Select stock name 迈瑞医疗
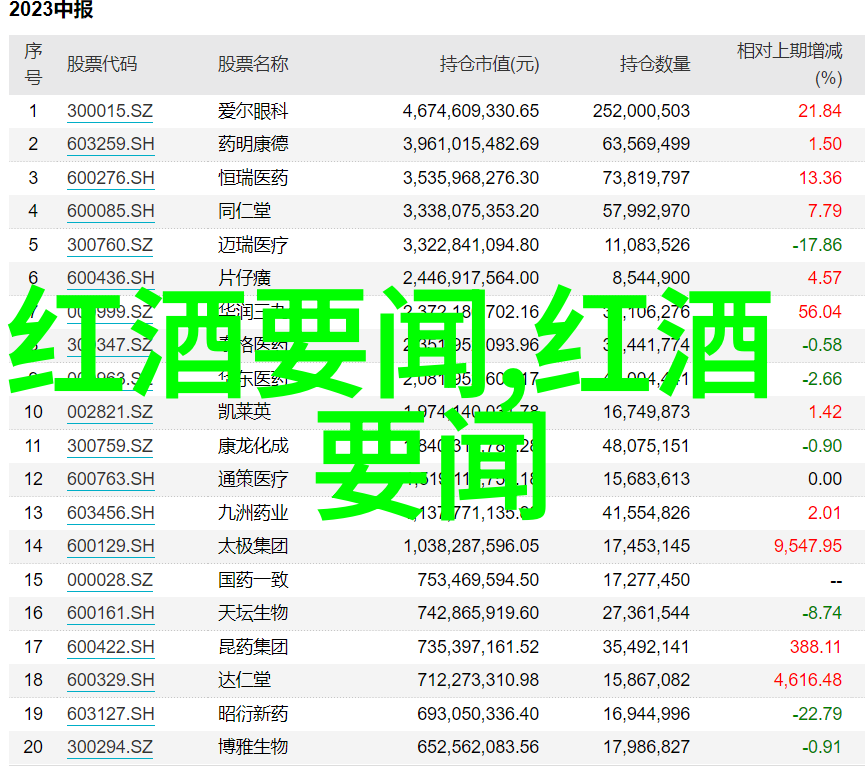 pyautogui.click(x=253, y=245)
